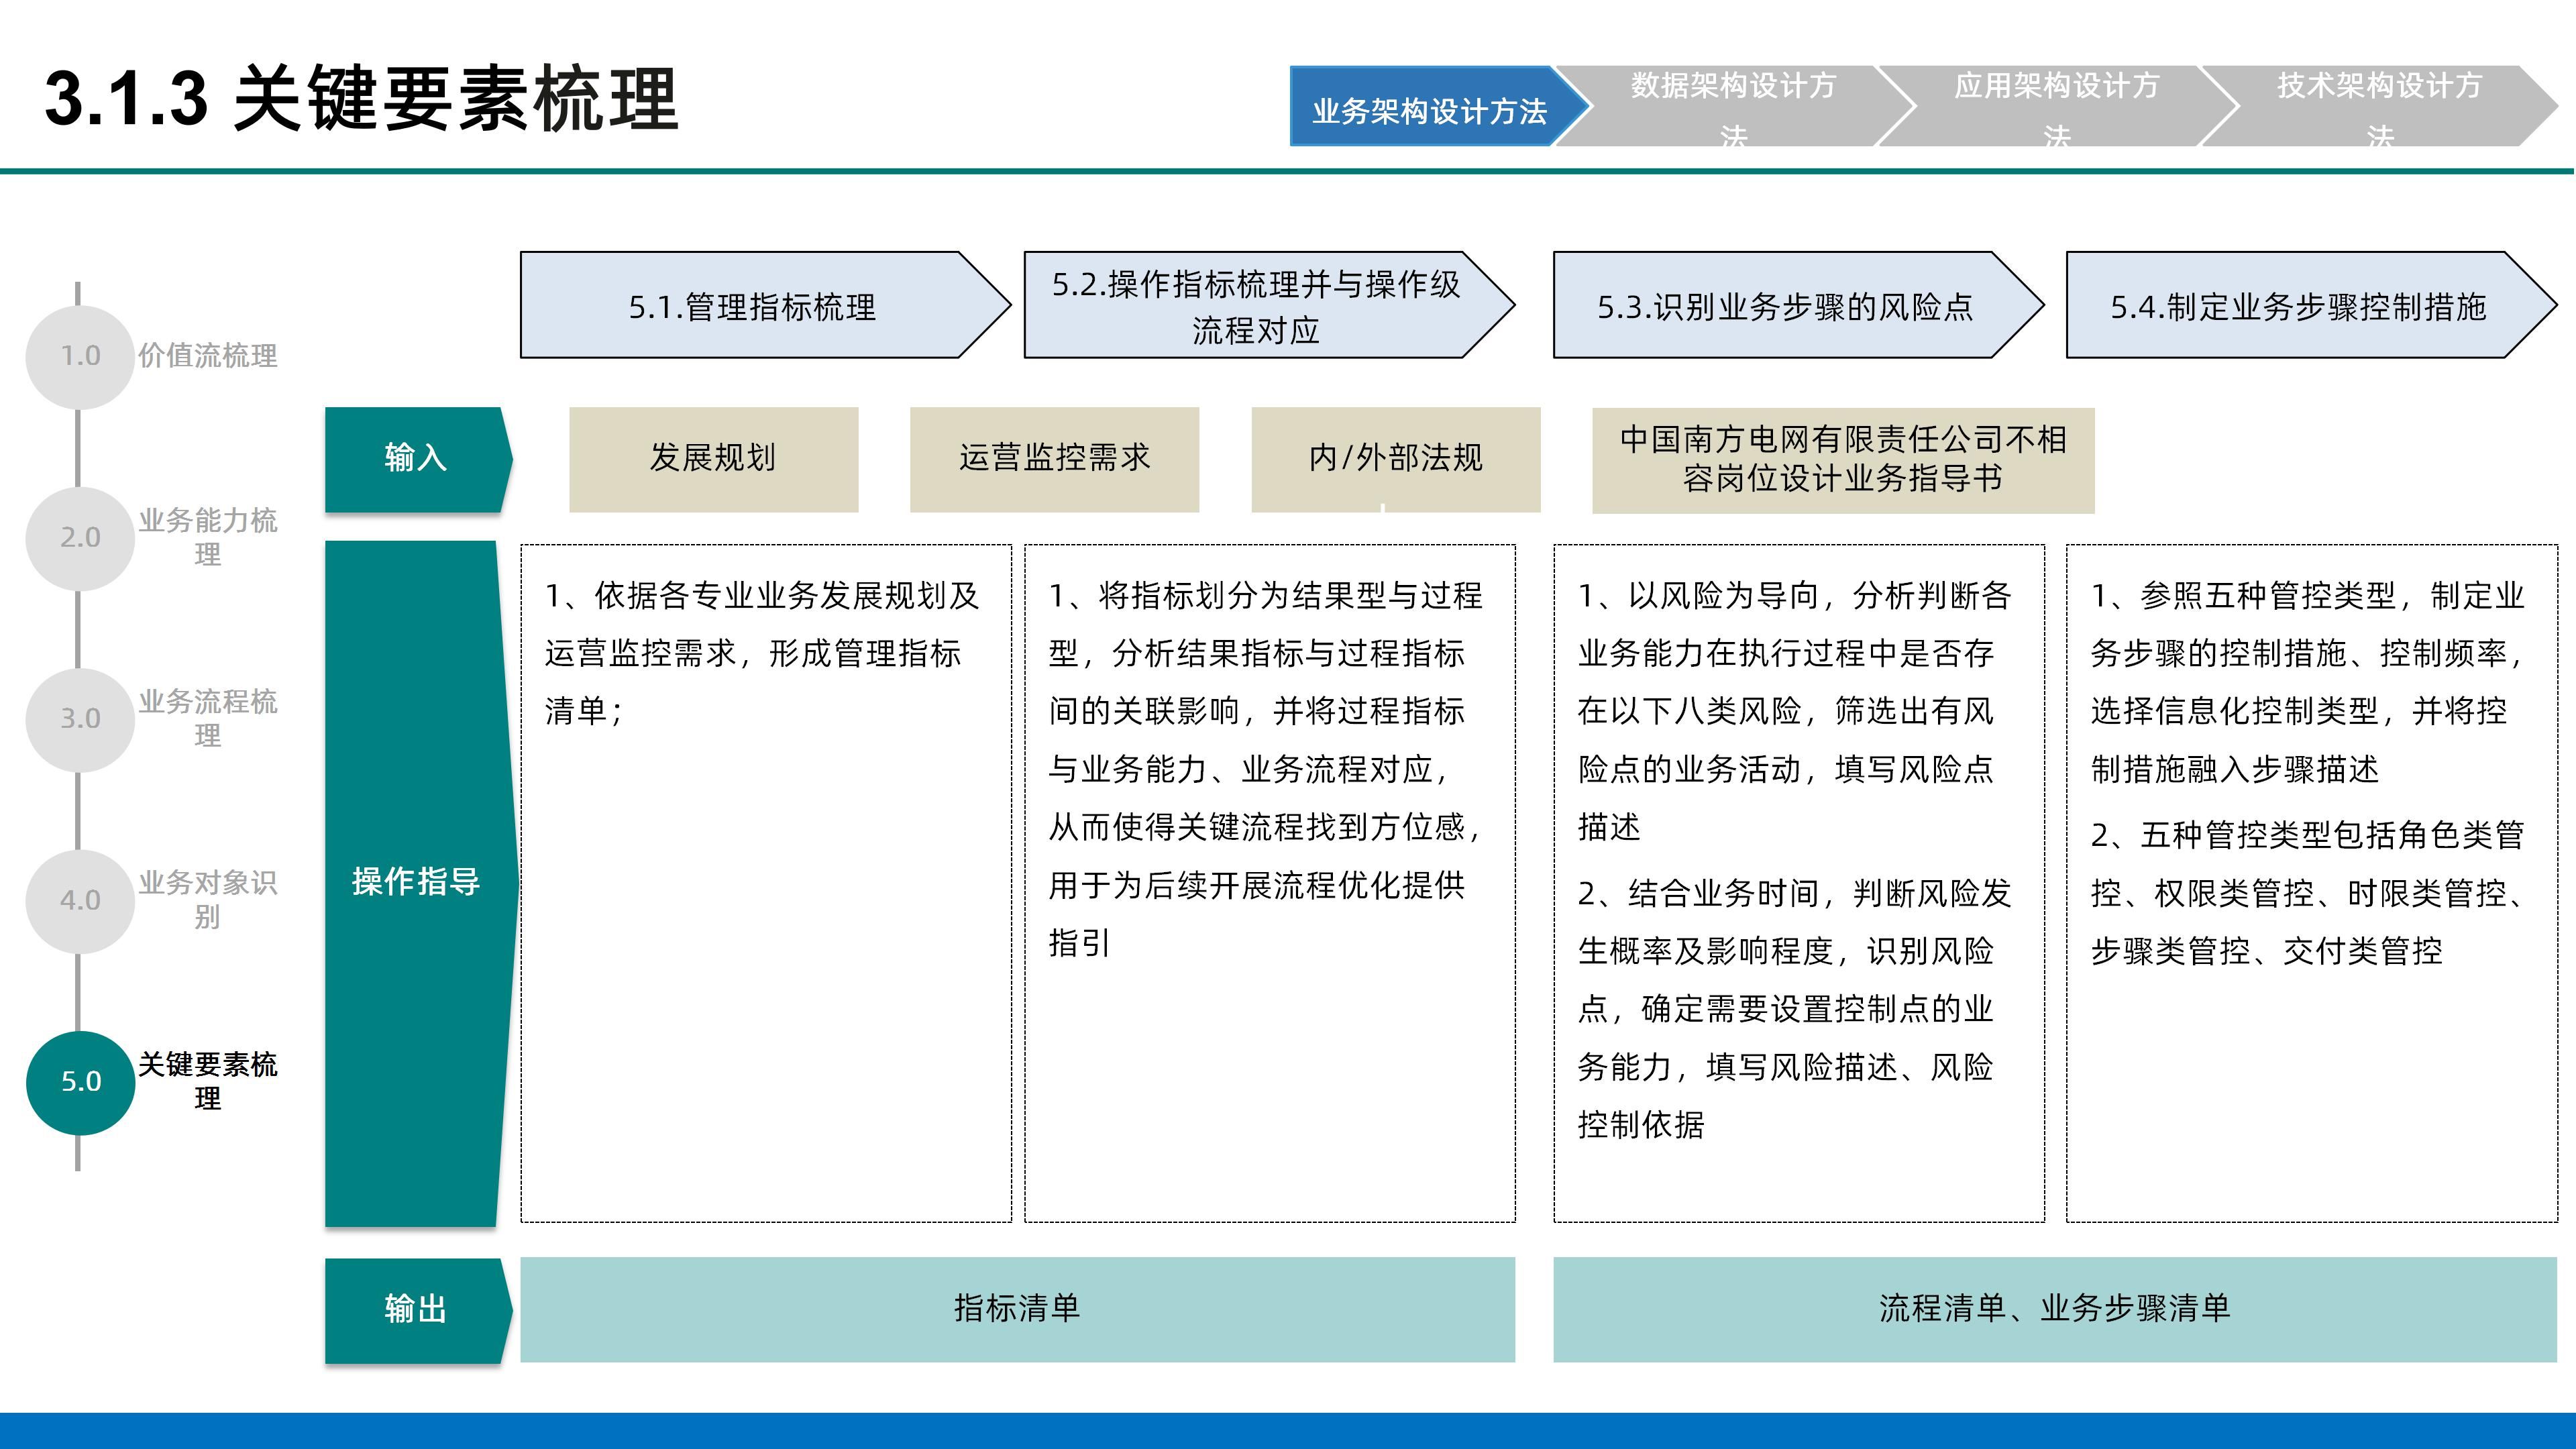
Task: Go to 技术架构设计方法 chevron tab
Action: [2379, 107]
